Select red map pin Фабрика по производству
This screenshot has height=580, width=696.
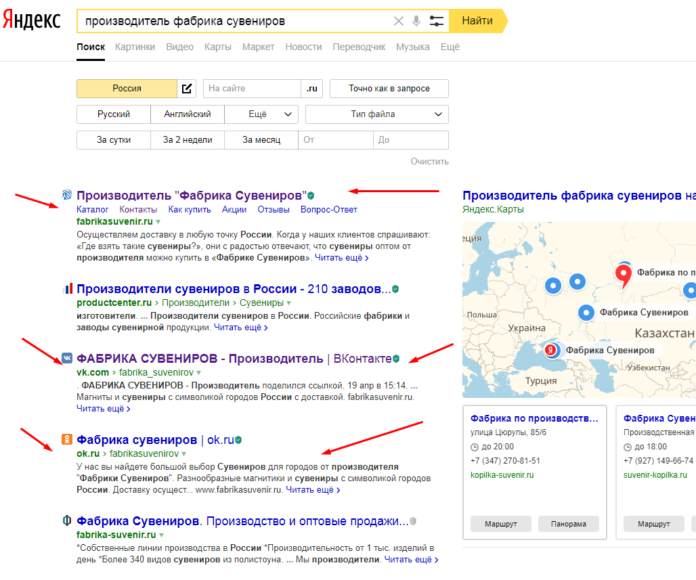click(x=624, y=275)
